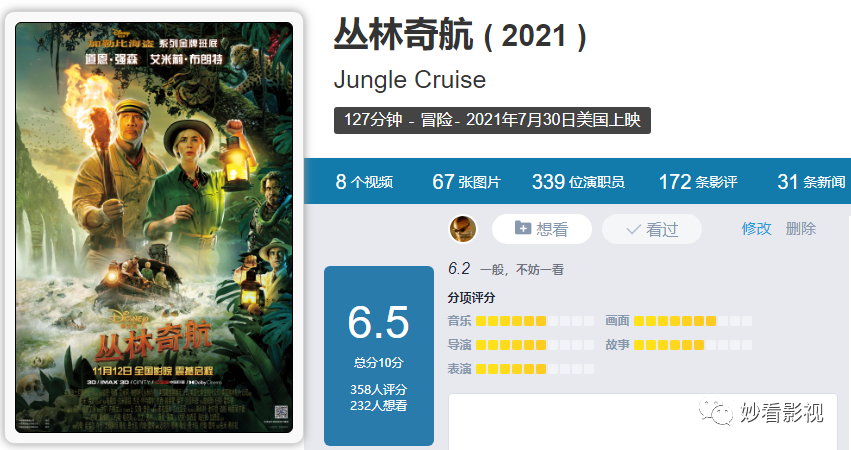View 339 位演职员 cast list

click(578, 182)
